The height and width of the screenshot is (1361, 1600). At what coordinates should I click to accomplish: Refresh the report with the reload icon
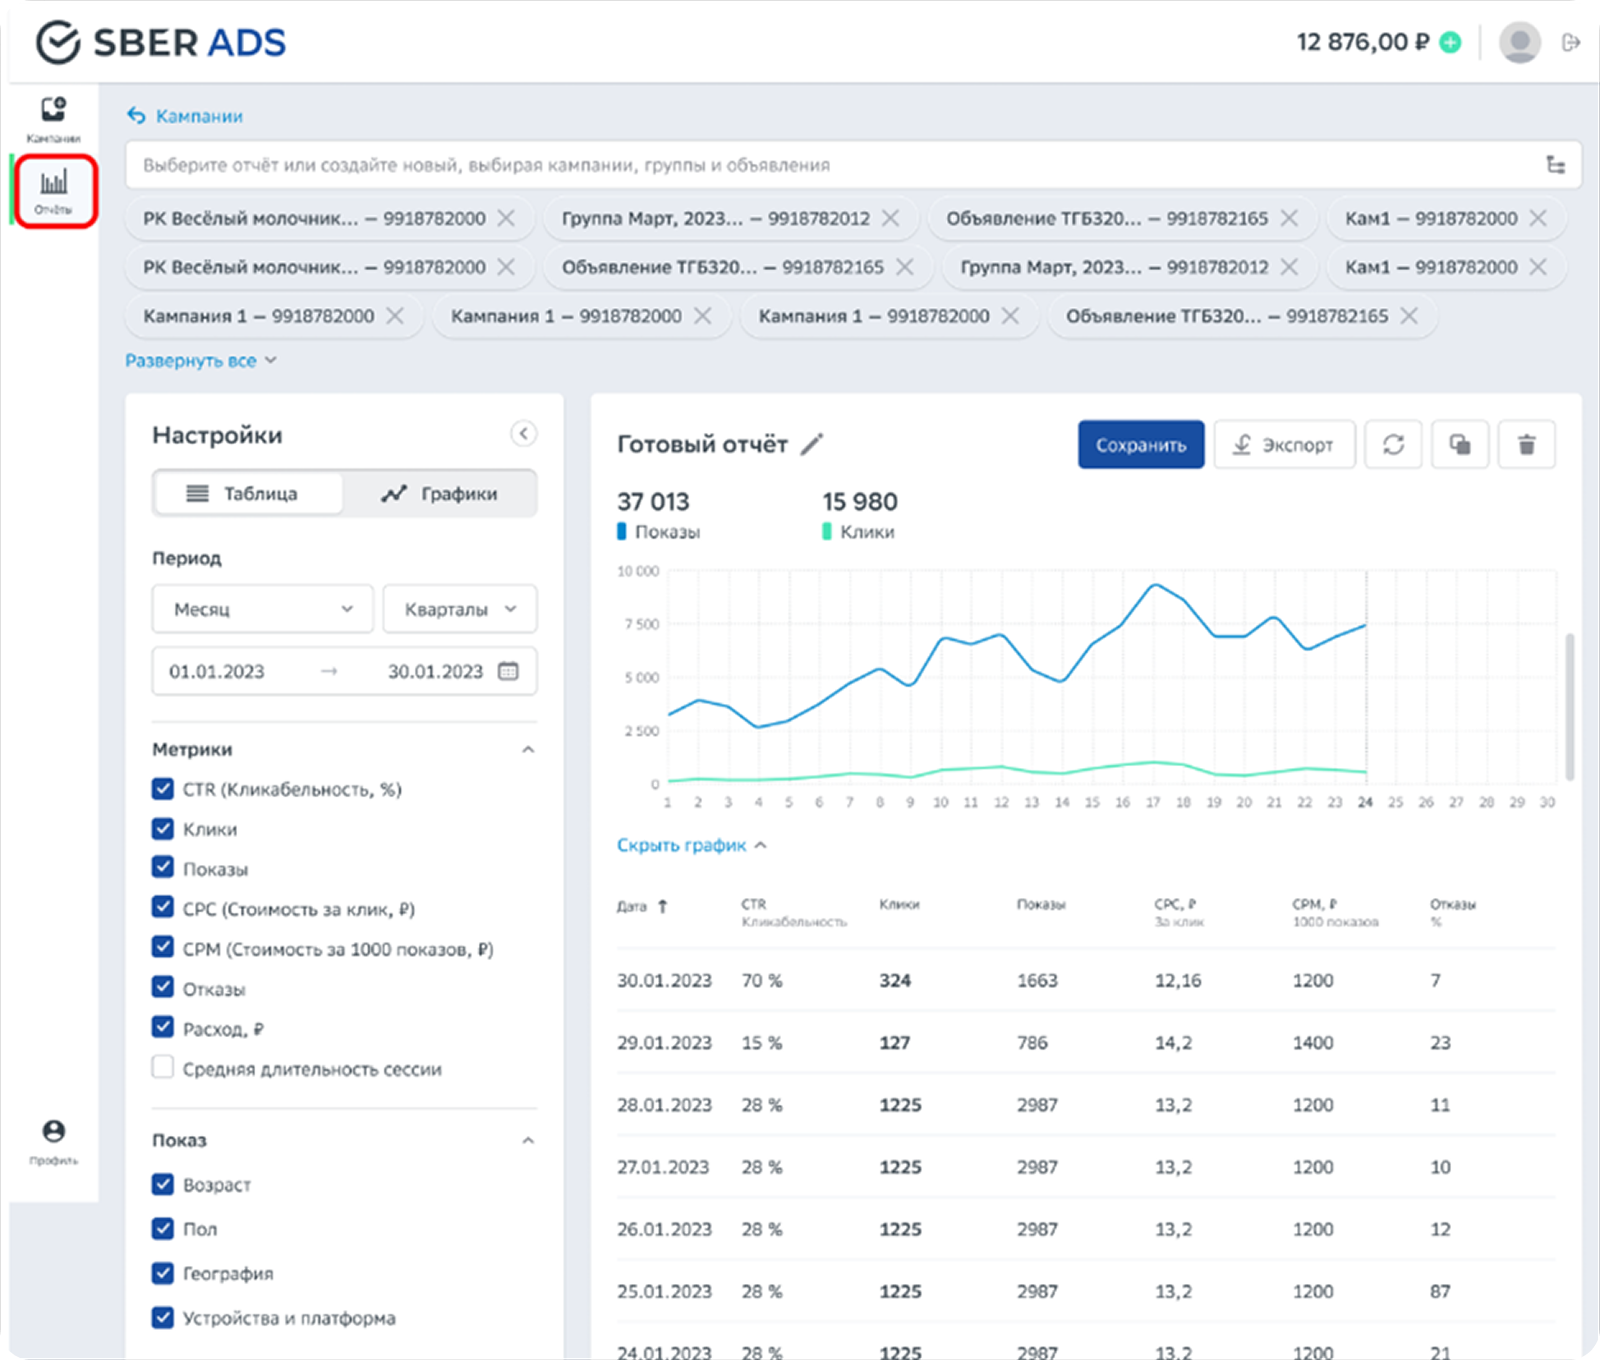(x=1393, y=445)
